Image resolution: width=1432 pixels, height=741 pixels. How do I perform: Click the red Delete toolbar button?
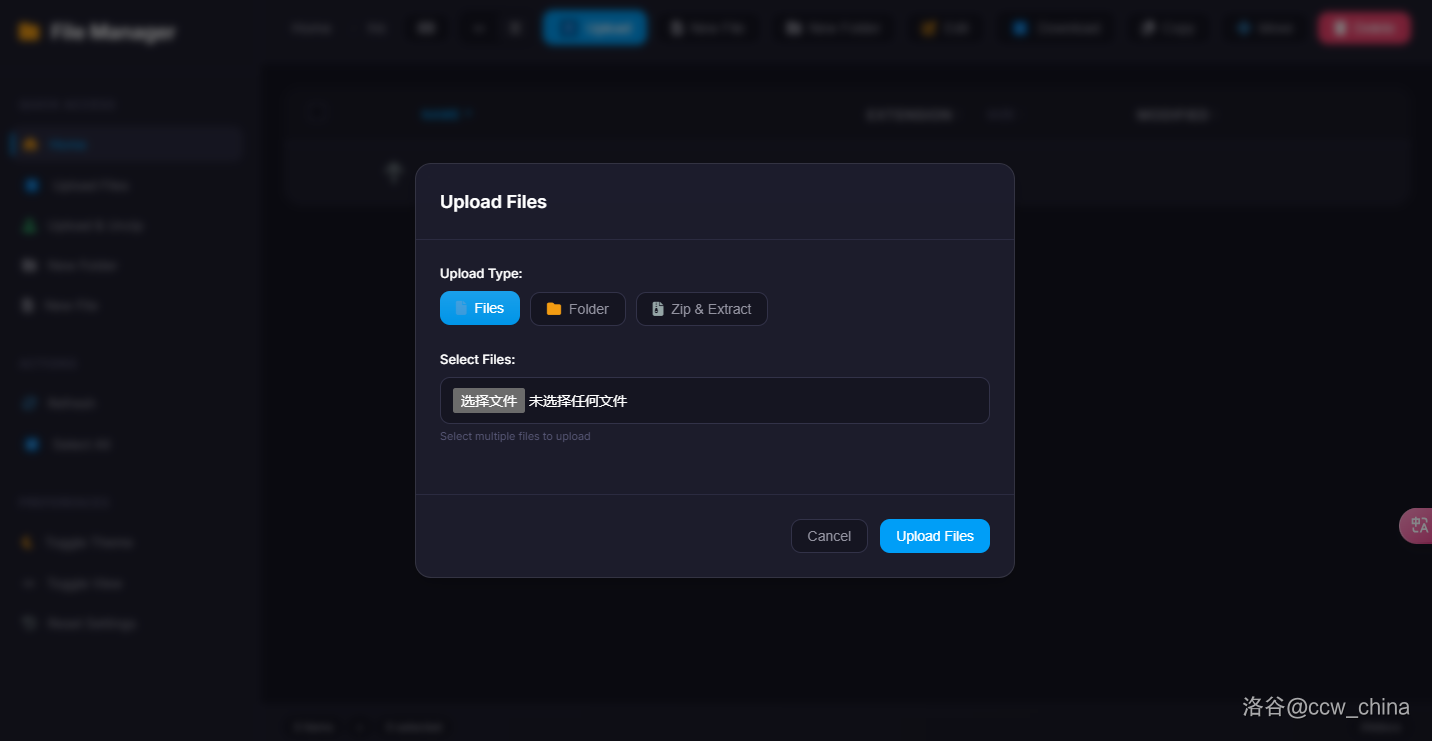1364,28
